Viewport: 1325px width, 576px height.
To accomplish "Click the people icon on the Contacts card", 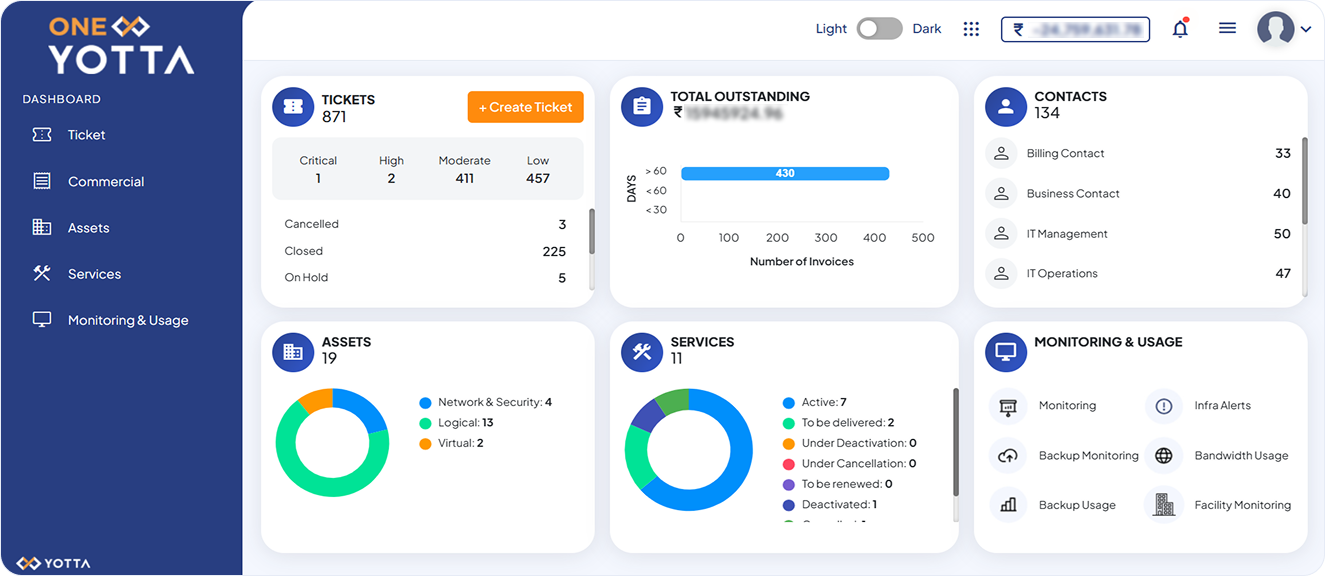I will click(1004, 107).
